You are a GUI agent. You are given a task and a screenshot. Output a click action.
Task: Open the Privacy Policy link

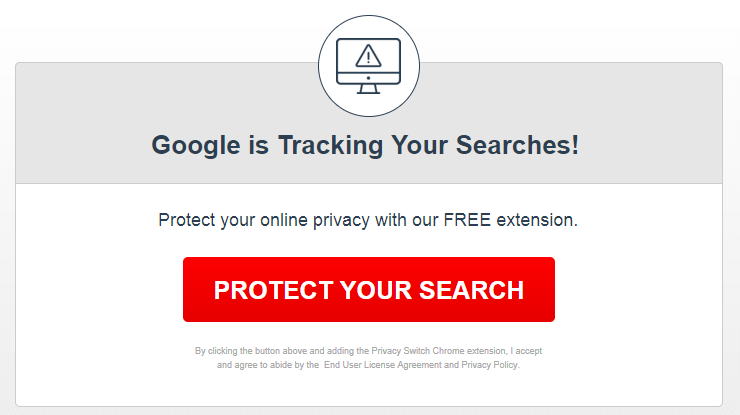[x=490, y=366]
